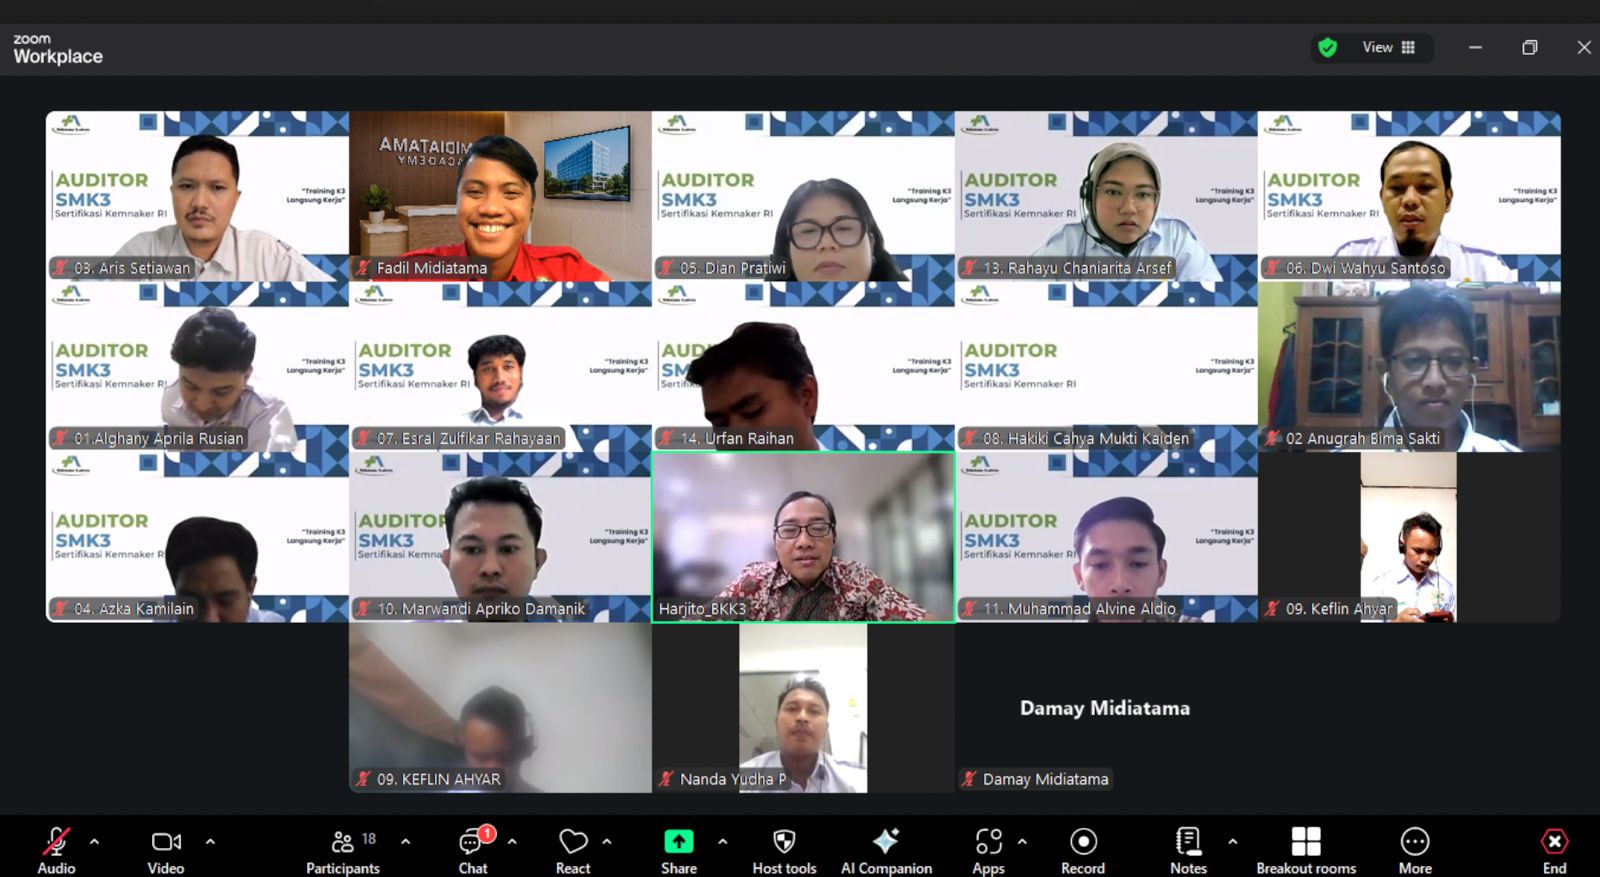Click the green encryption shield icon
The width and height of the screenshot is (1600, 877).
[1328, 47]
